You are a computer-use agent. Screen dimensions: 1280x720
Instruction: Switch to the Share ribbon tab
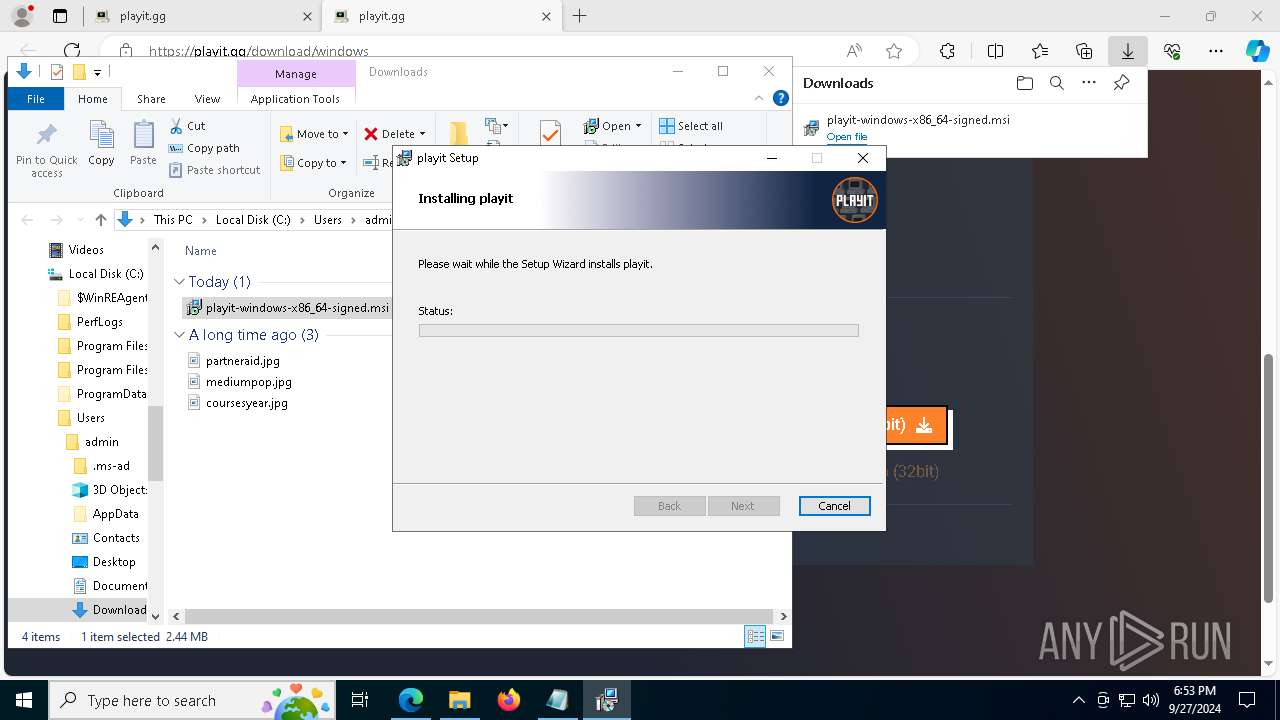[x=151, y=99]
